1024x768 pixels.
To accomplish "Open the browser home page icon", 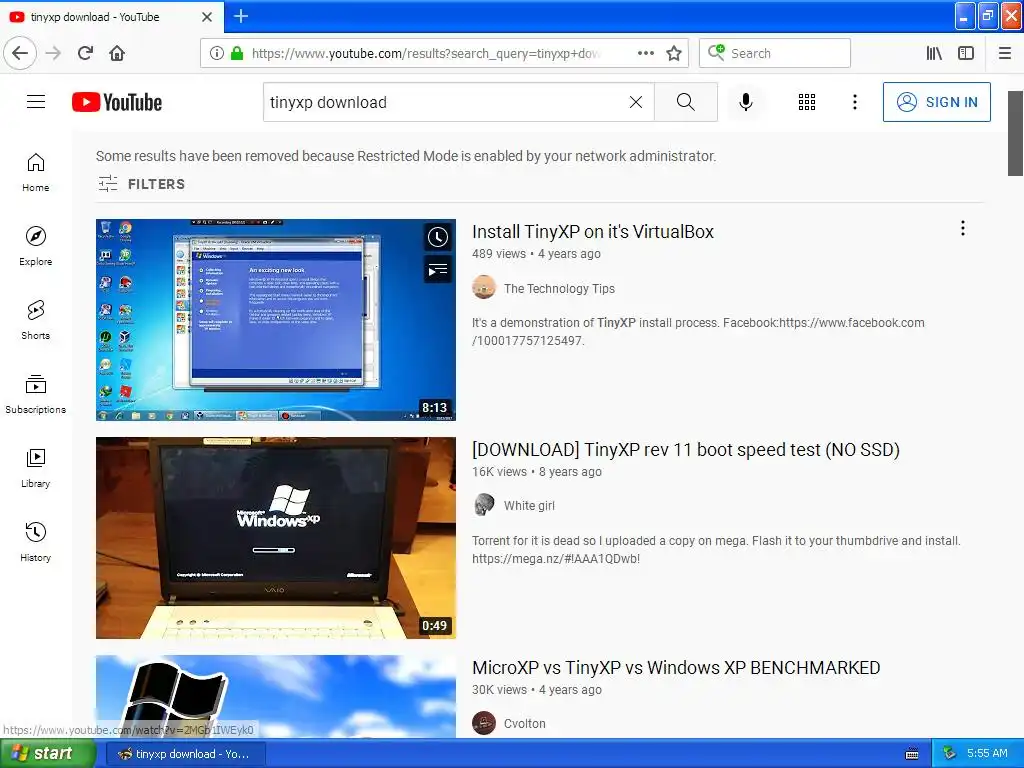I will 117,53.
